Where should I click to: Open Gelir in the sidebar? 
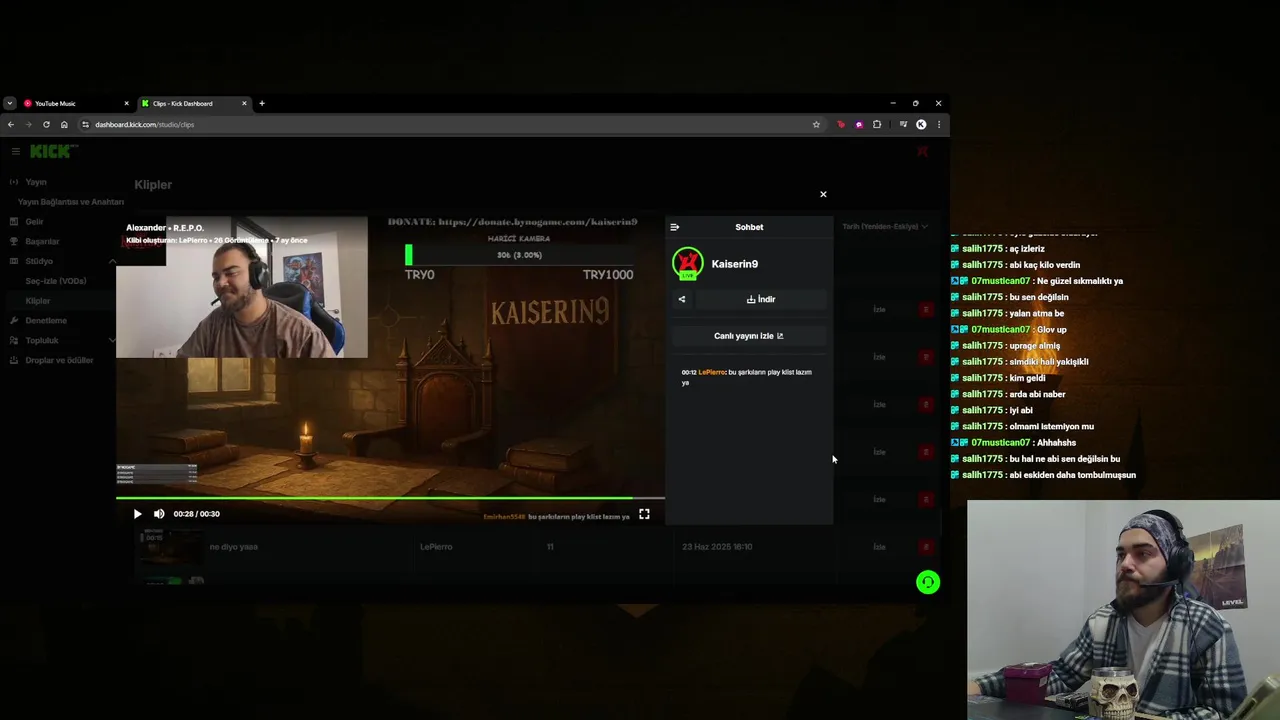pyautogui.click(x=34, y=222)
